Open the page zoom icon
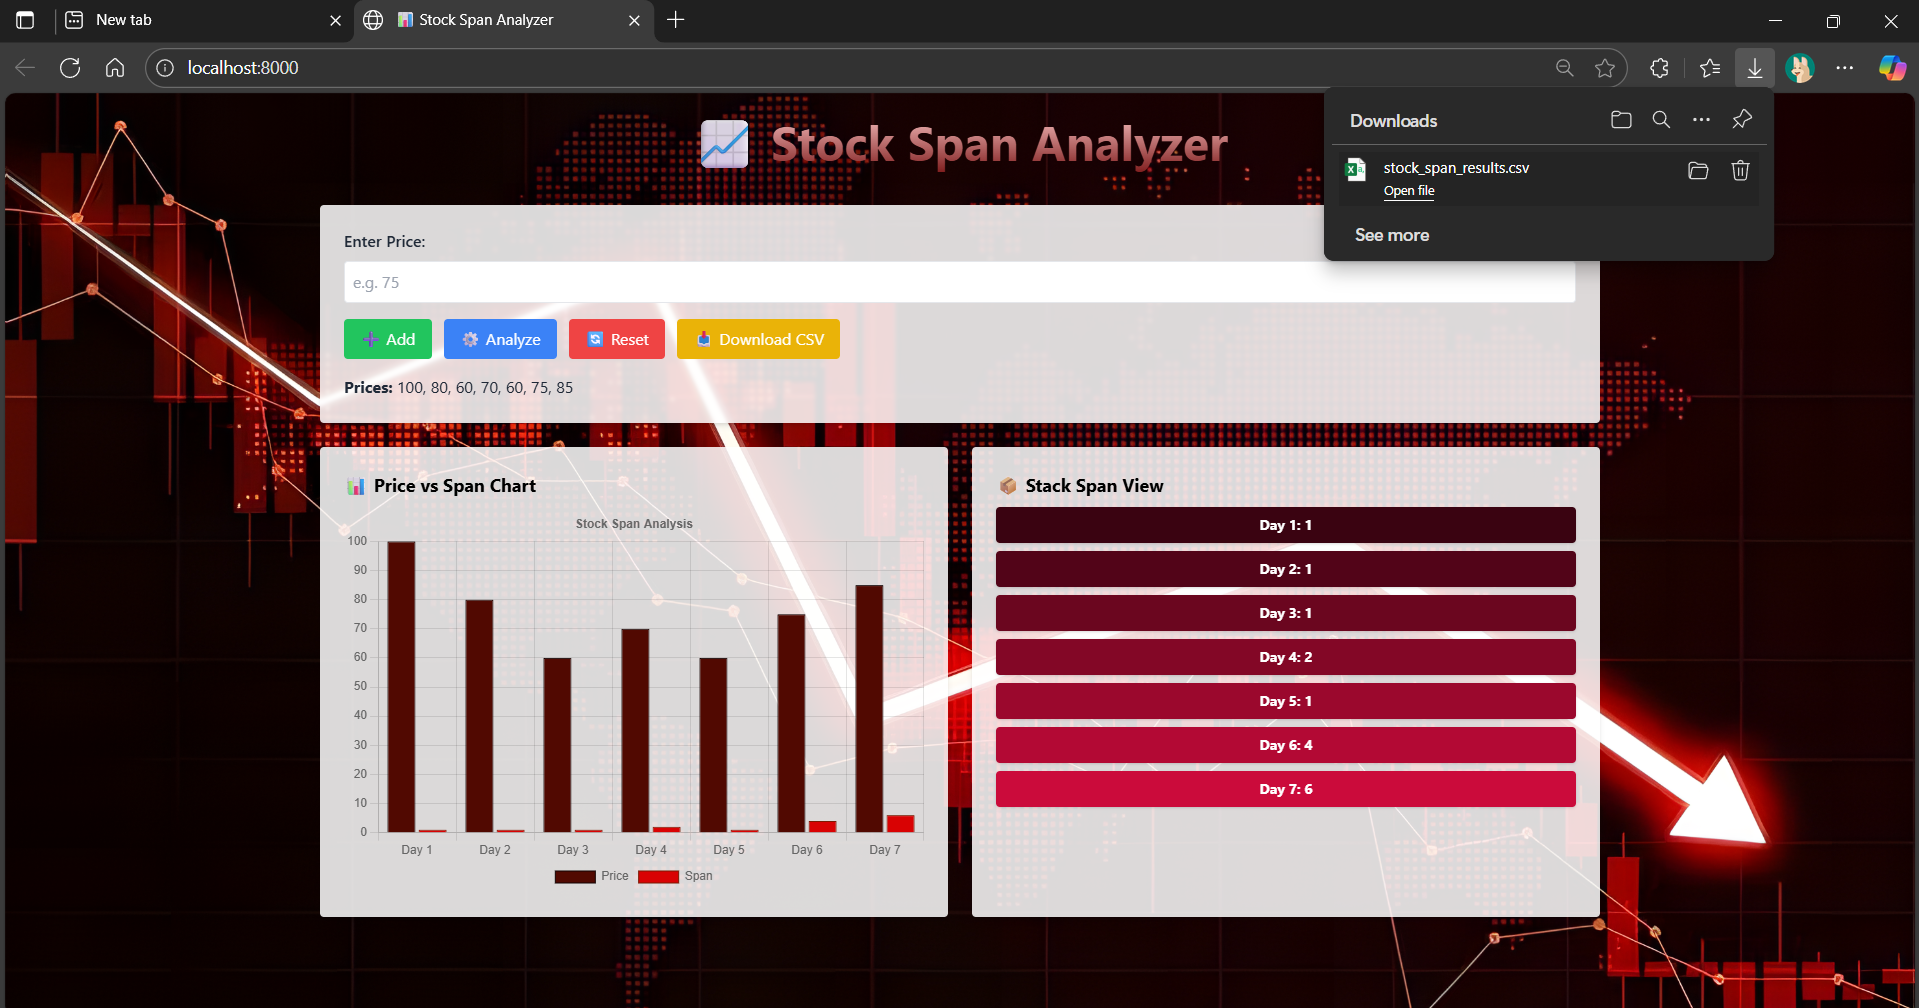This screenshot has height=1008, width=1919. [x=1564, y=67]
